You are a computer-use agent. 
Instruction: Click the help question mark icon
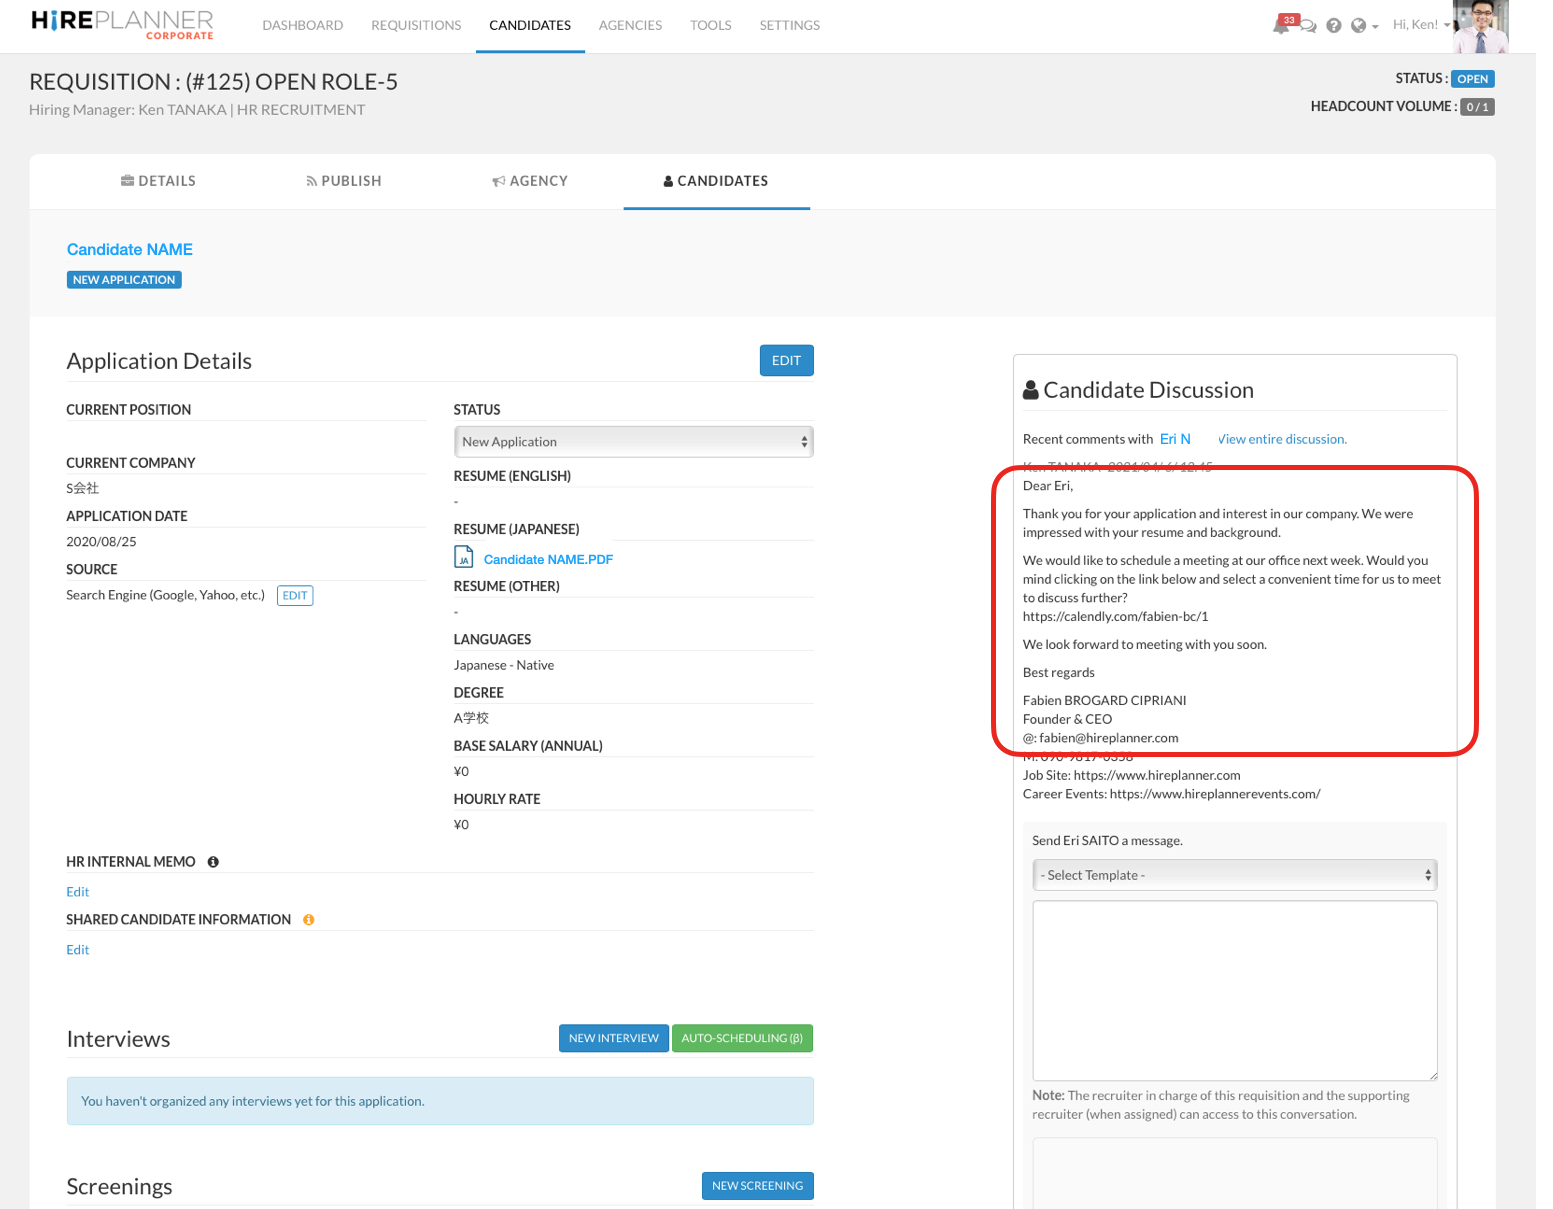pos(1333,26)
